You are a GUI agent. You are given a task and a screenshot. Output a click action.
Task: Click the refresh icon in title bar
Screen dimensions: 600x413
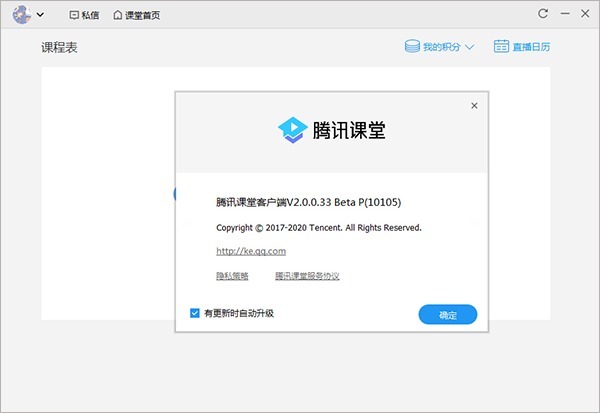pos(543,14)
